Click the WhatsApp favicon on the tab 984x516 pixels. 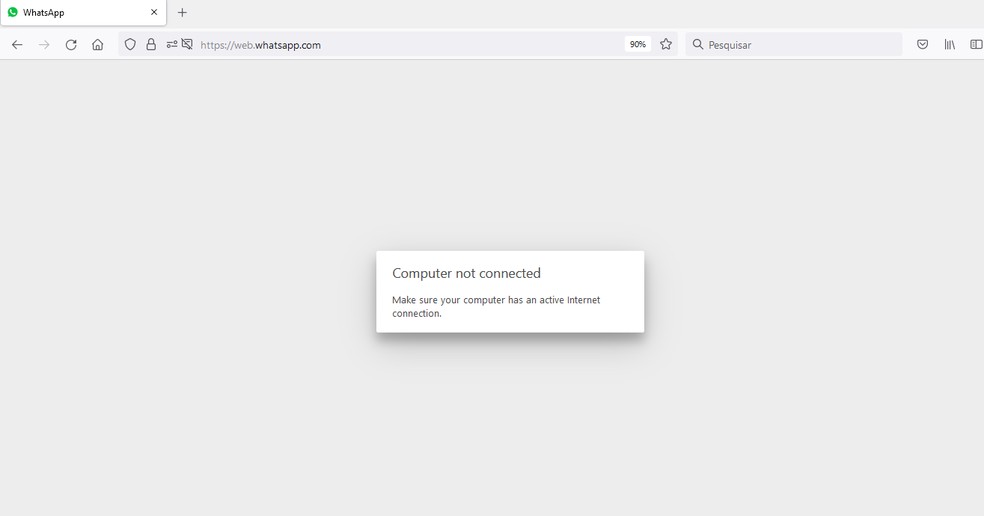pos(13,12)
